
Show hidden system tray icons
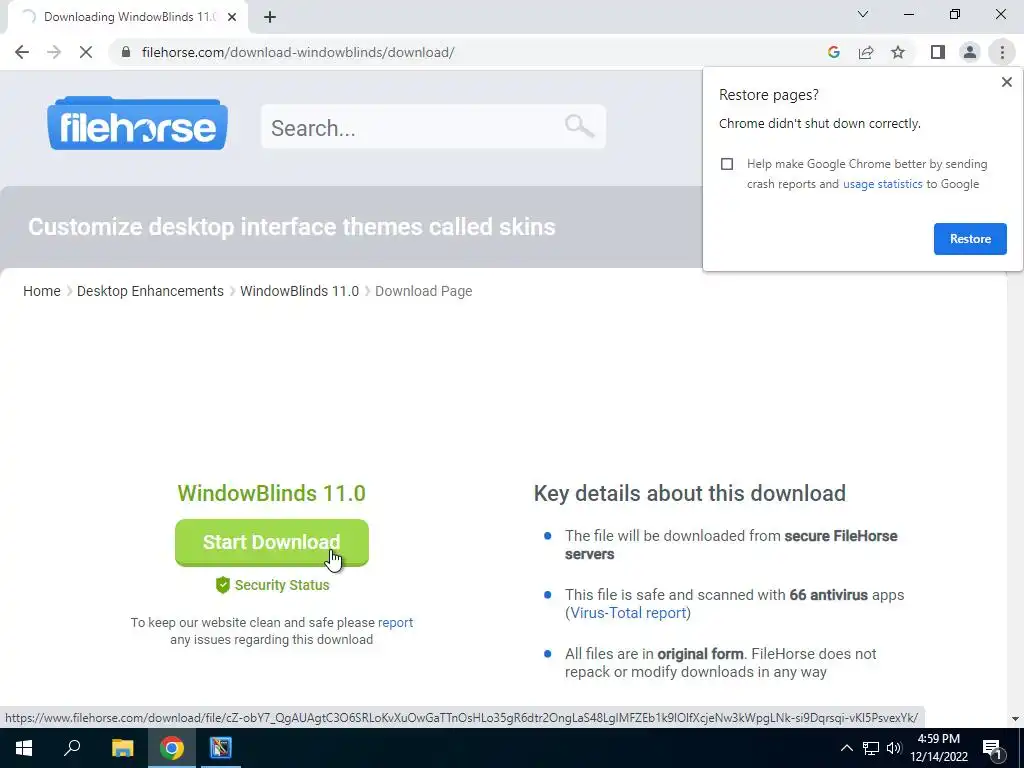click(x=846, y=748)
